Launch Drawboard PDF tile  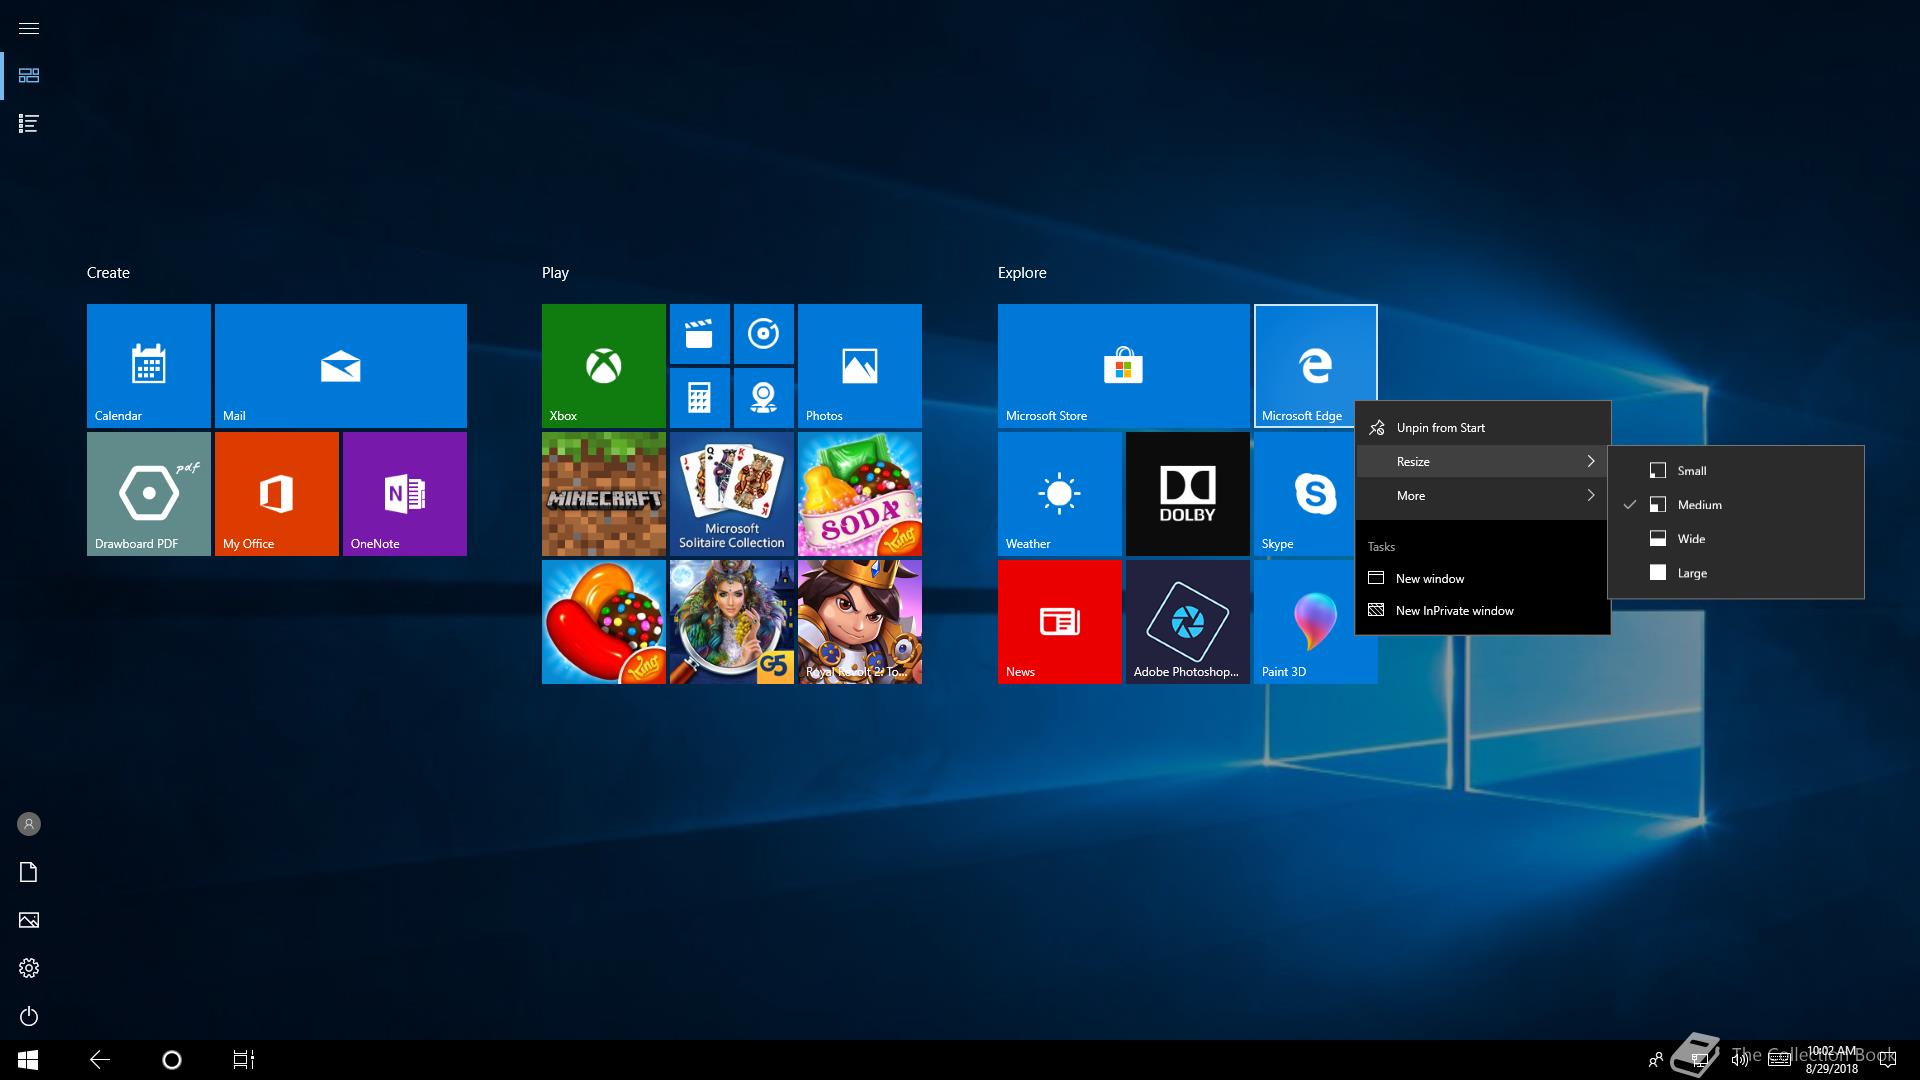149,494
